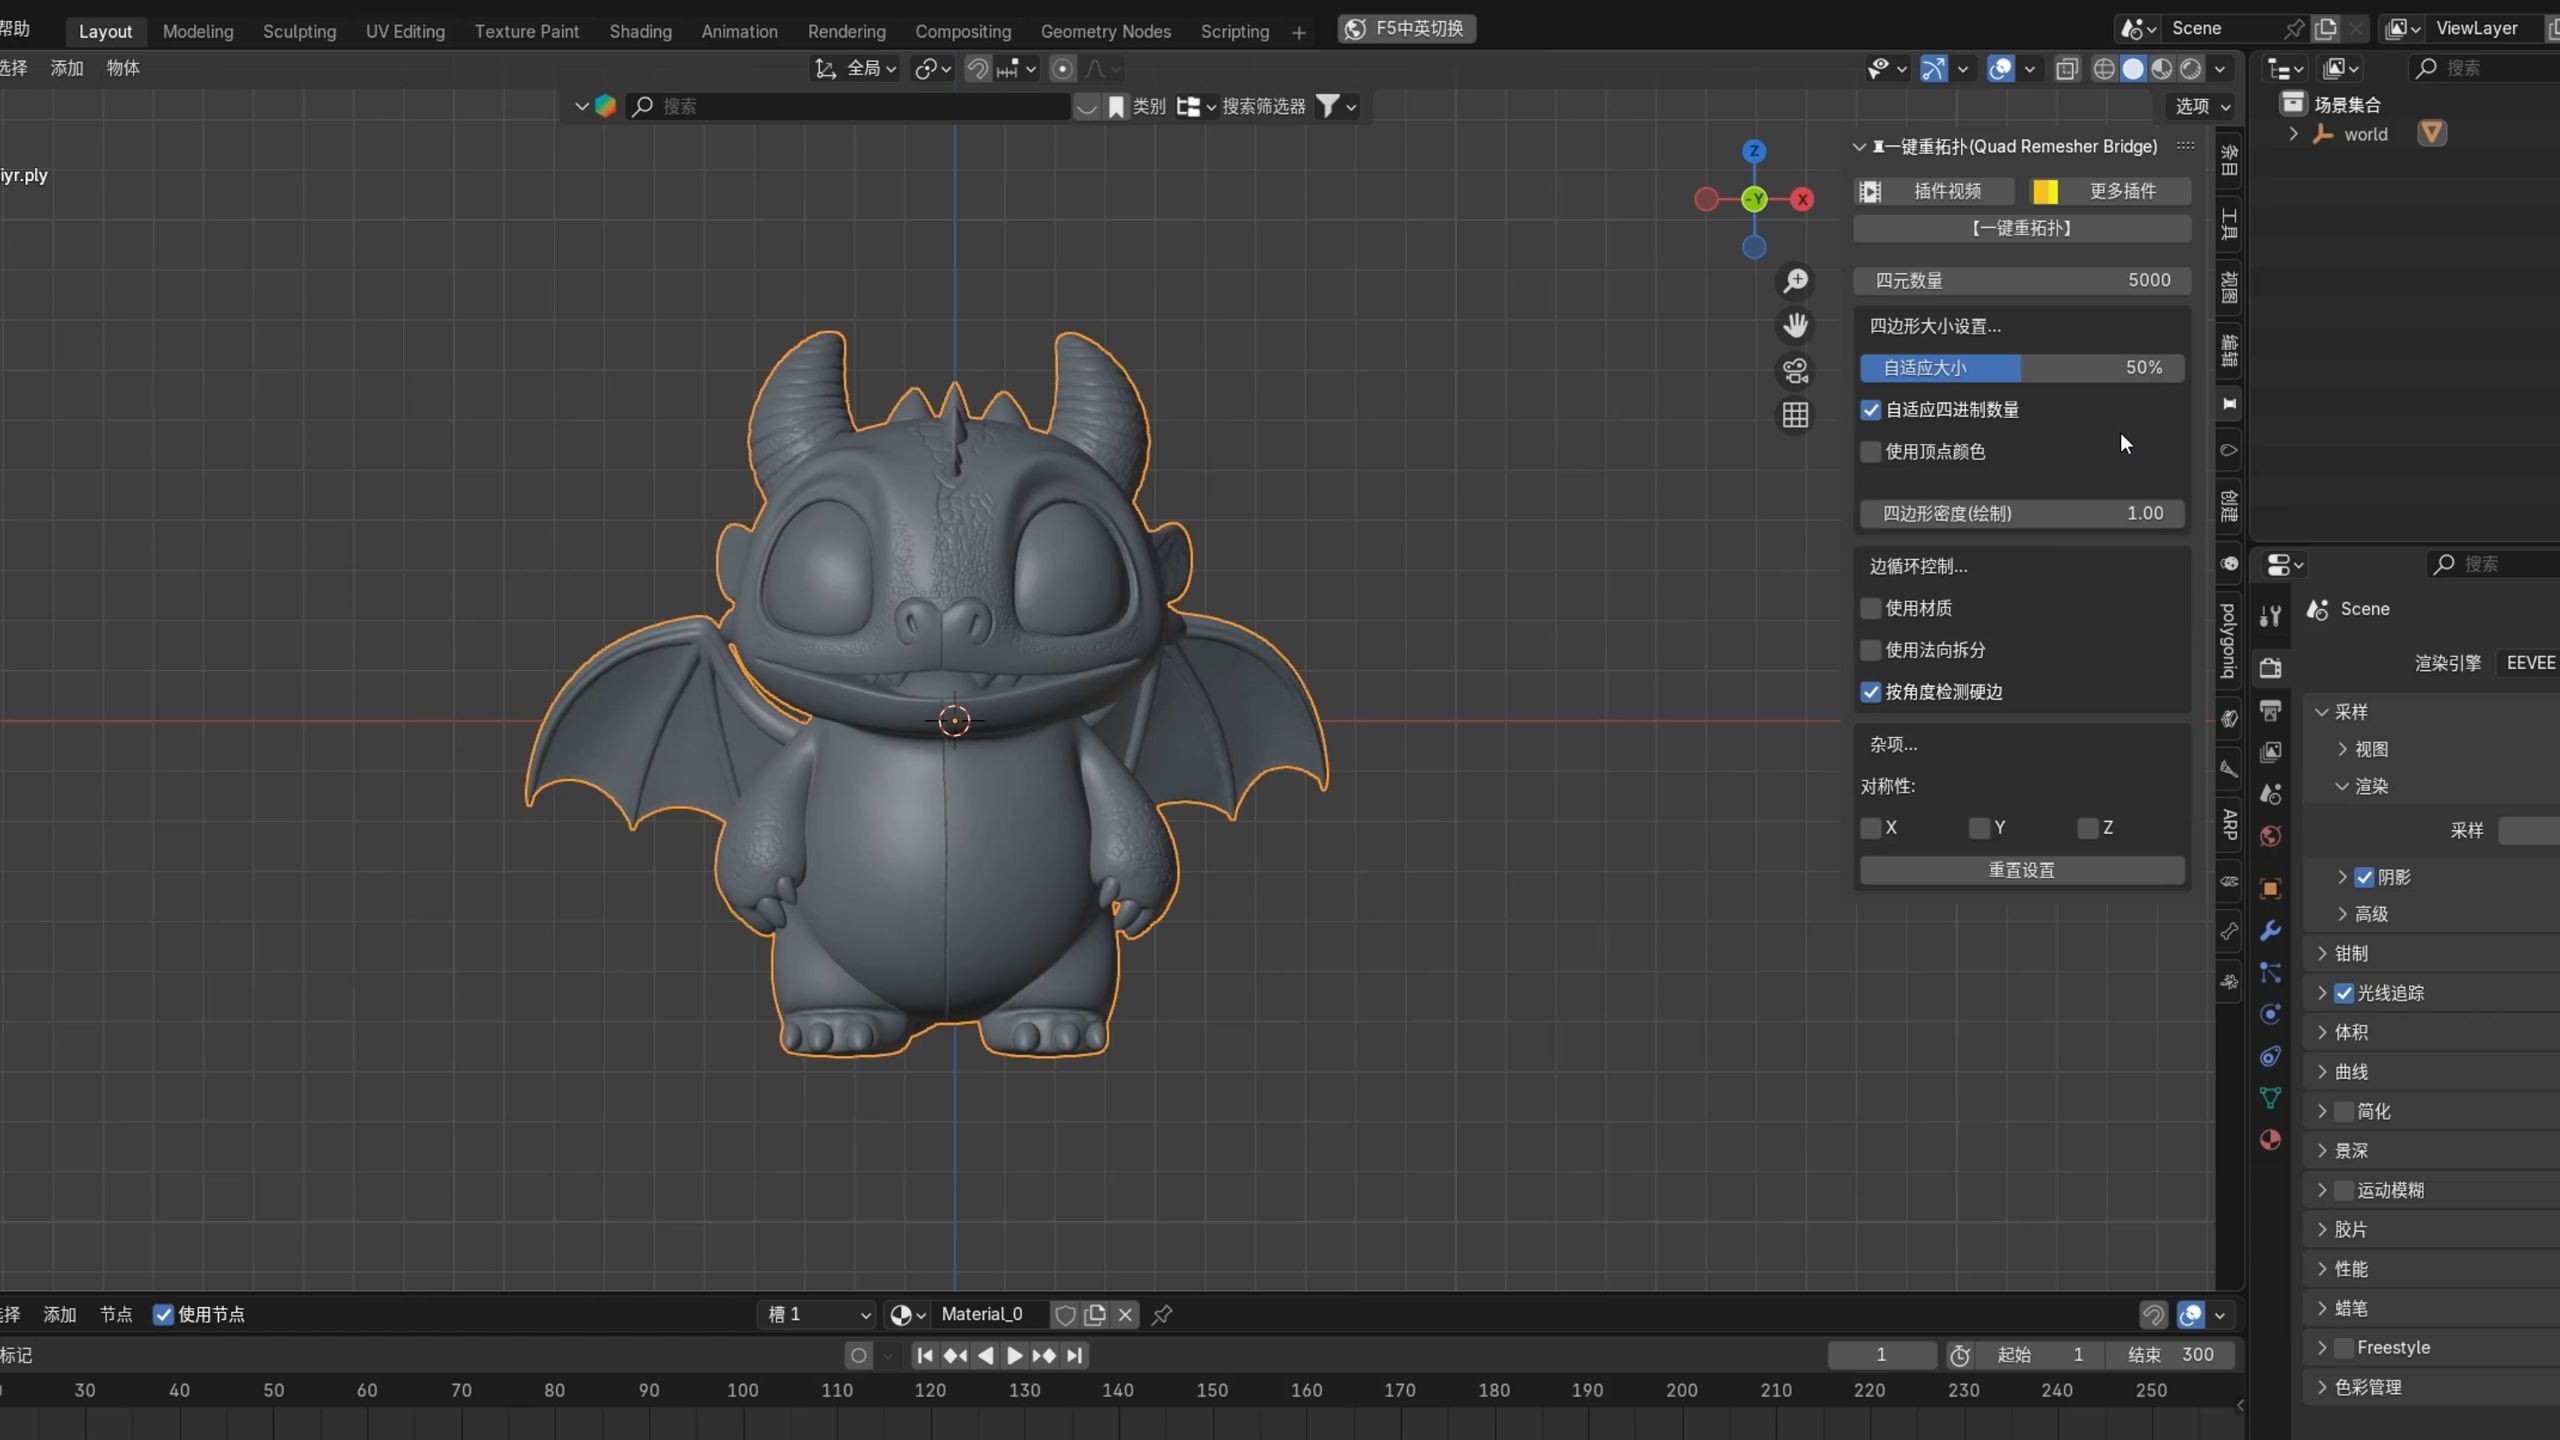The height and width of the screenshot is (1440, 2560).
Task: Click the 【一键重拓扑】 button
Action: coord(2021,228)
